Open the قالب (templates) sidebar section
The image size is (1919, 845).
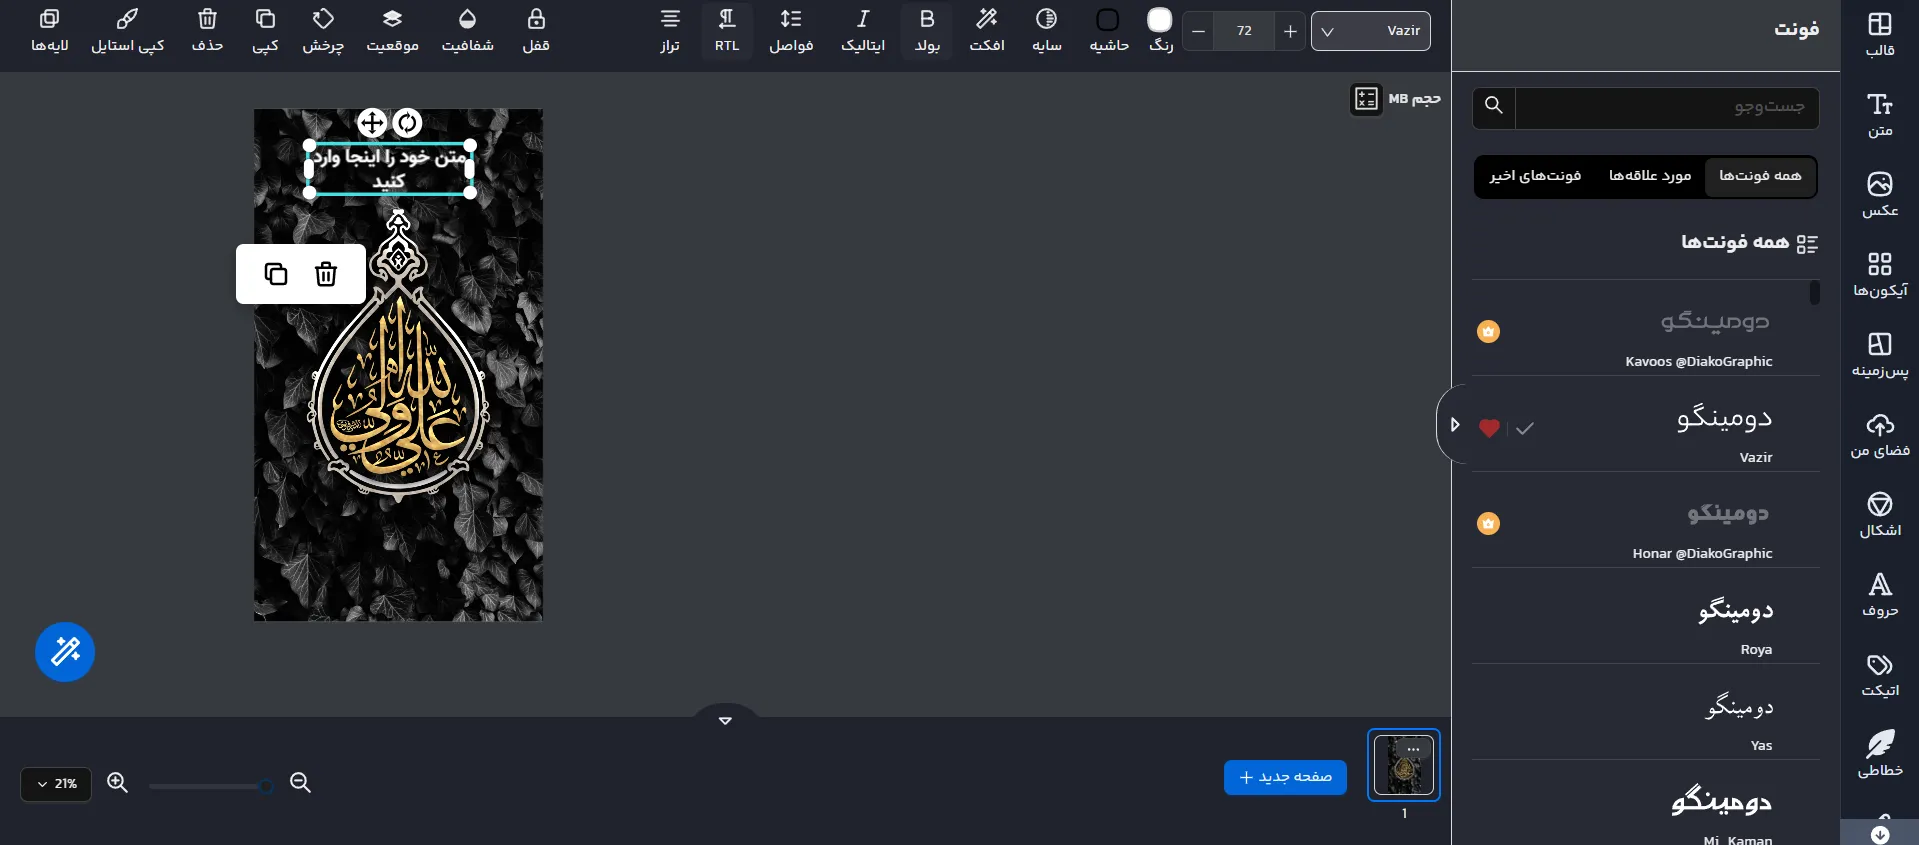(x=1880, y=34)
